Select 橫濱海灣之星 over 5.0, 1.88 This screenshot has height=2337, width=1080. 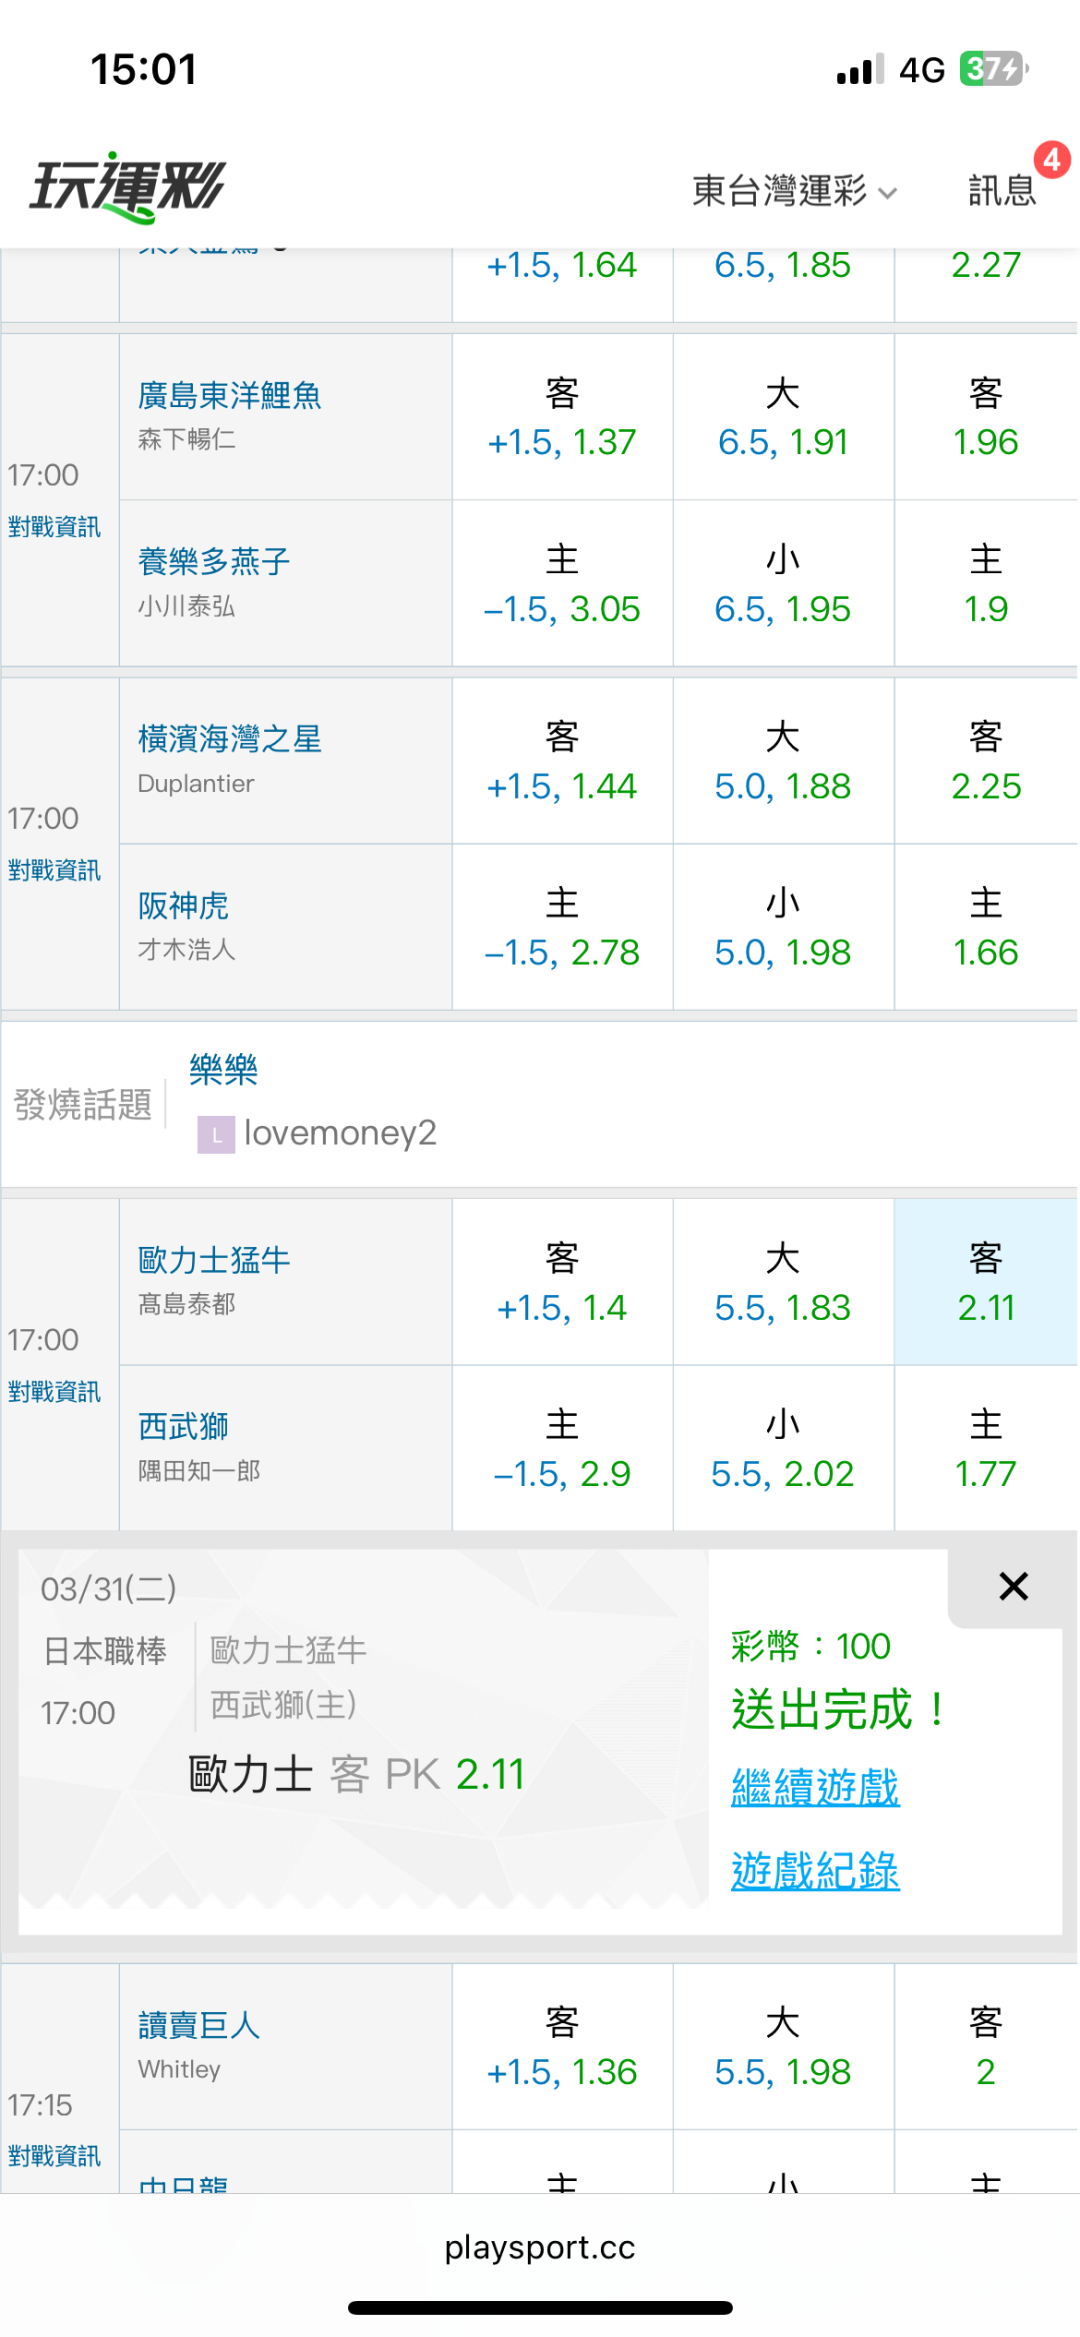782,762
